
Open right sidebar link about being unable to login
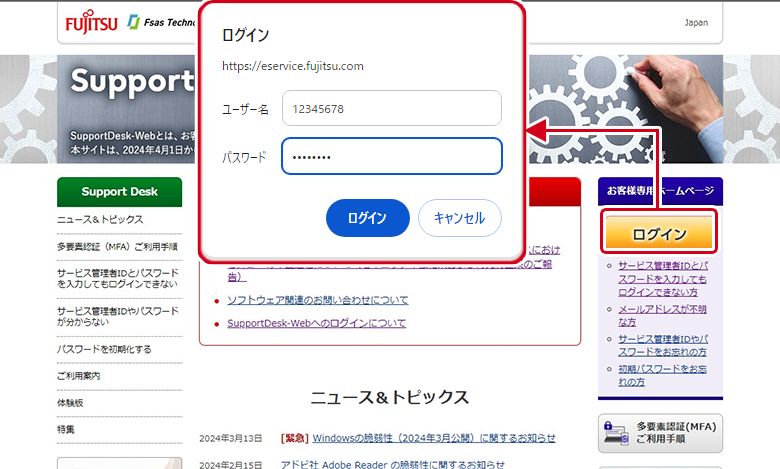pyautogui.click(x=663, y=279)
